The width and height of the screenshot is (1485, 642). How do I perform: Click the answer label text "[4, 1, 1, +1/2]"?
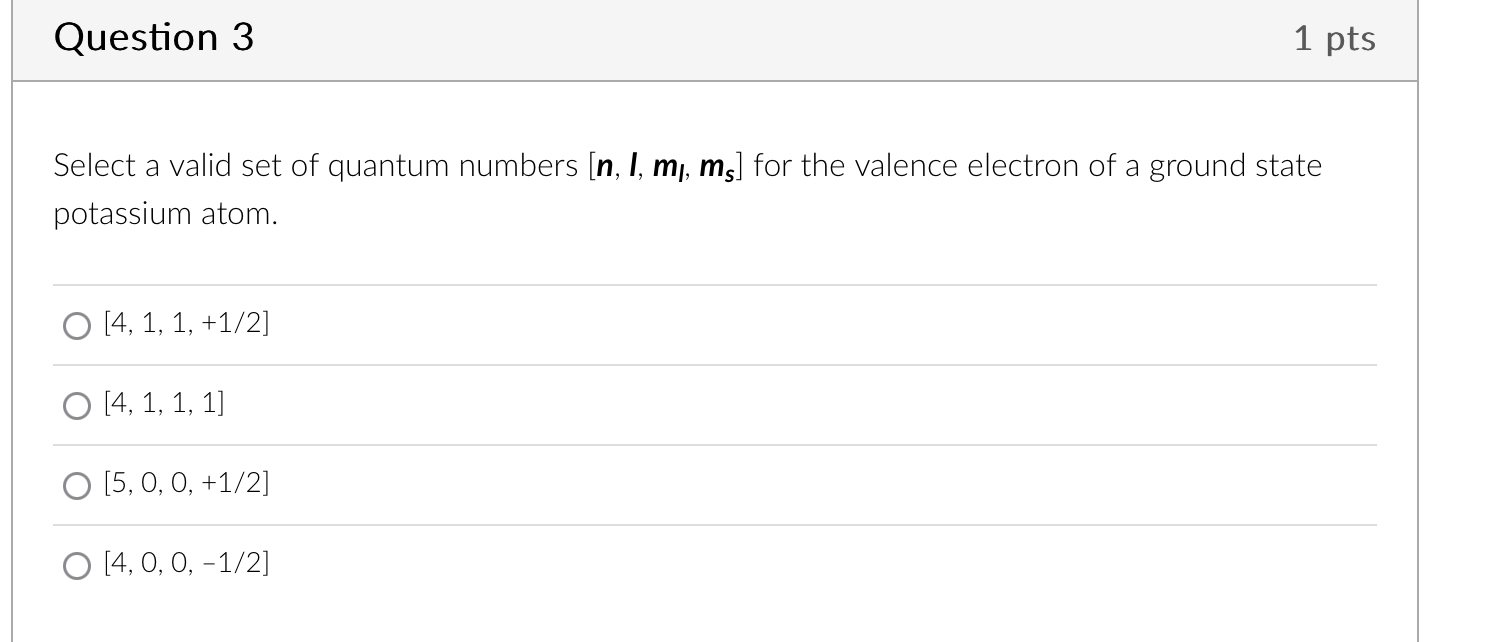click(x=187, y=325)
